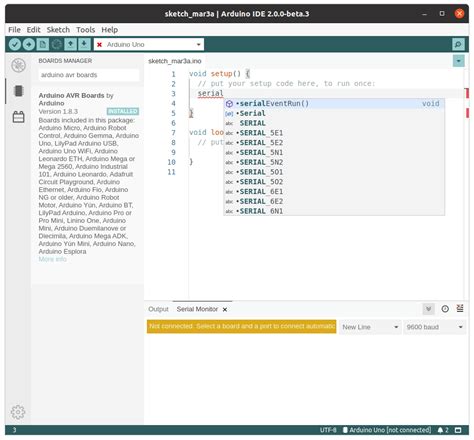This screenshot has width=474, height=440.
Task: Select the SERIAL_5N1 suggestion
Action: click(334, 153)
